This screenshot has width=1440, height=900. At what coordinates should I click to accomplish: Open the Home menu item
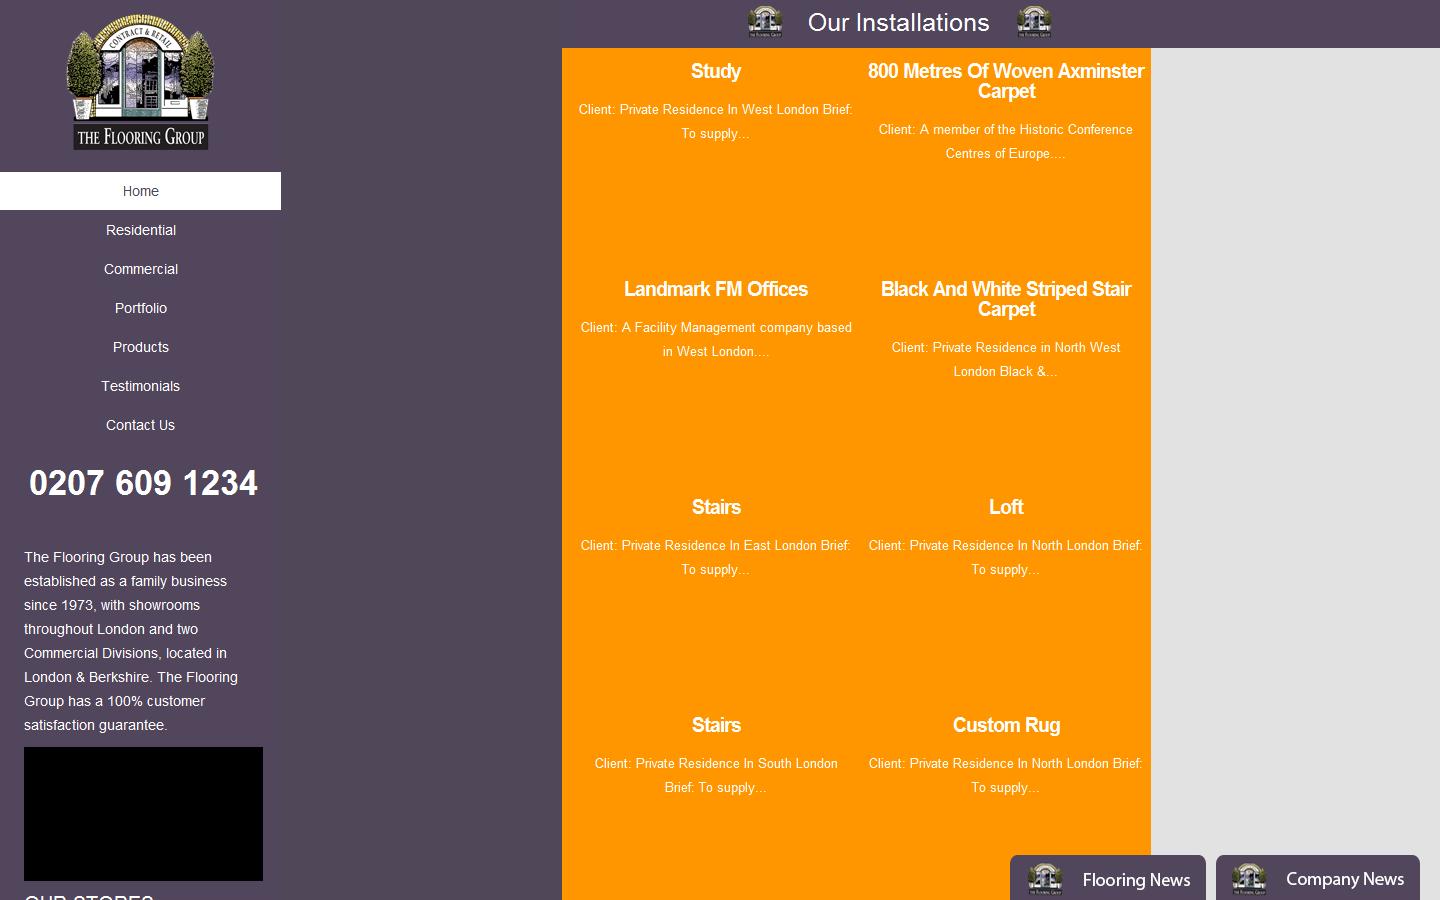point(140,191)
